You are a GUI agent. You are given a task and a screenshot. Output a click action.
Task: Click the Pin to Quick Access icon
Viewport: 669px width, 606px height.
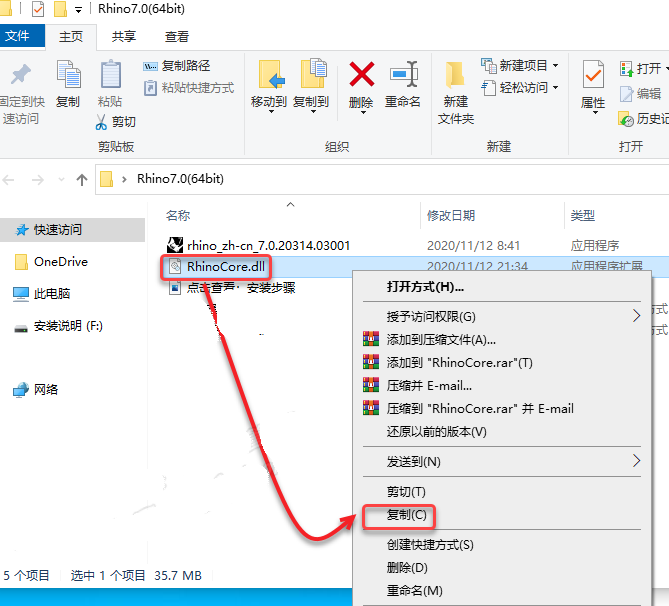click(x=21, y=74)
